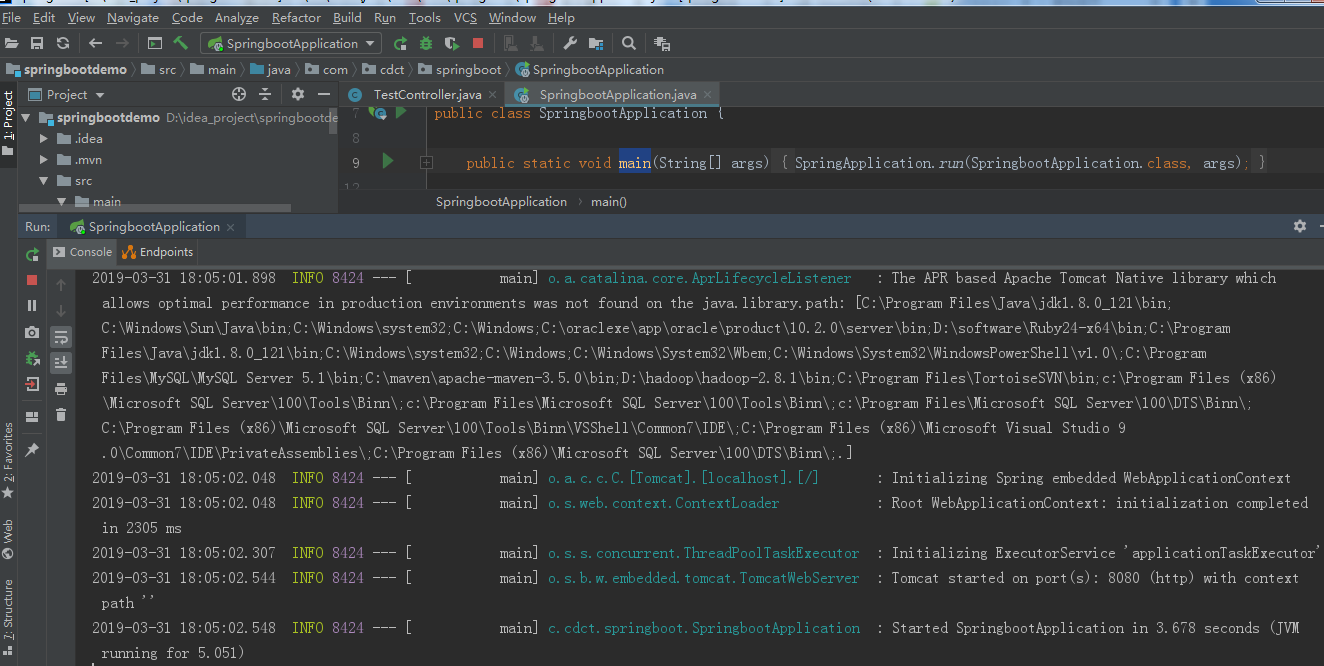
Task: Open the SpringbootApplication run configuration dropdown
Action: click(291, 43)
